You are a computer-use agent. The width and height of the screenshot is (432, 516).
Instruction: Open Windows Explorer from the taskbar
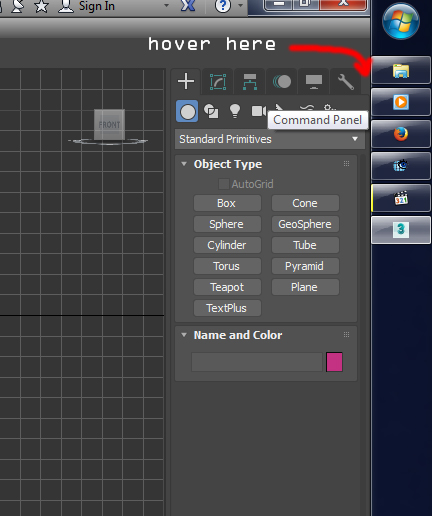click(401, 70)
